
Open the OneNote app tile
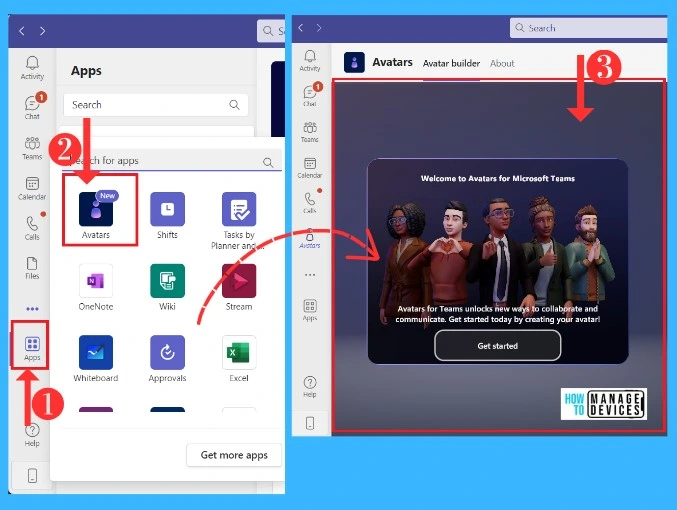[x=96, y=287]
